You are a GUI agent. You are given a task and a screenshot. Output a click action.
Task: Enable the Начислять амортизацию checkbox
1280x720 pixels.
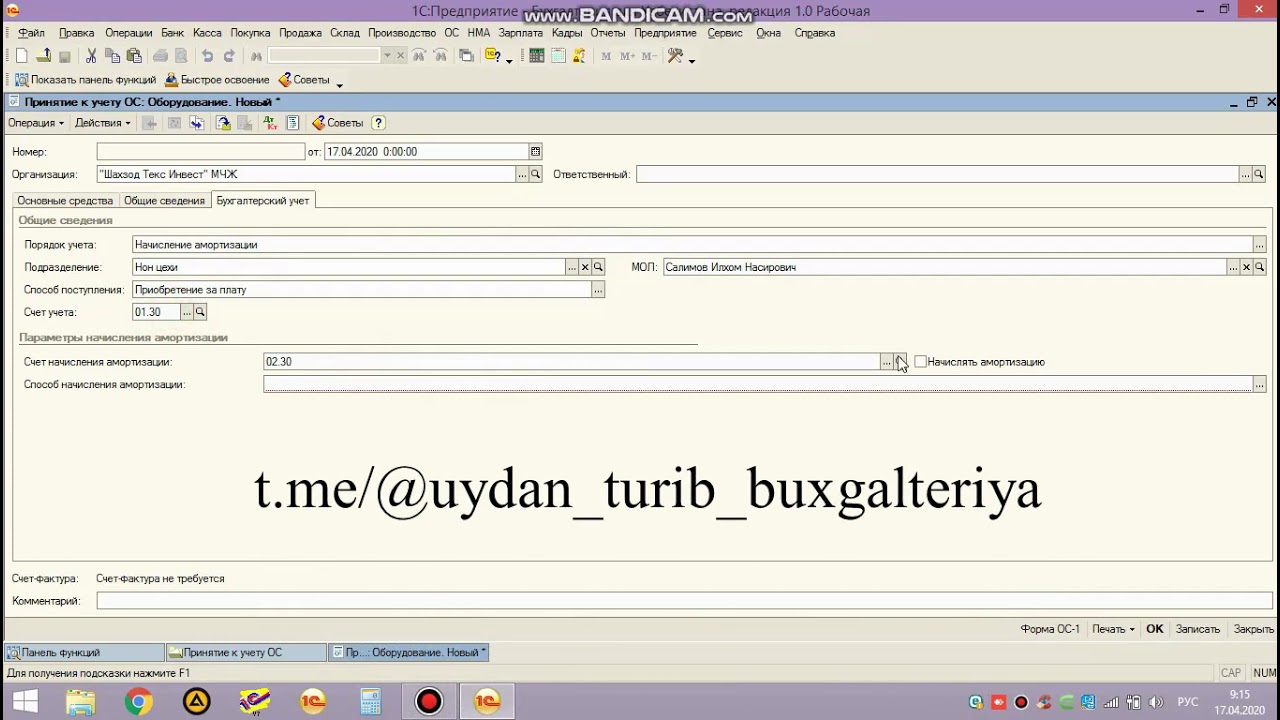pyautogui.click(x=921, y=362)
